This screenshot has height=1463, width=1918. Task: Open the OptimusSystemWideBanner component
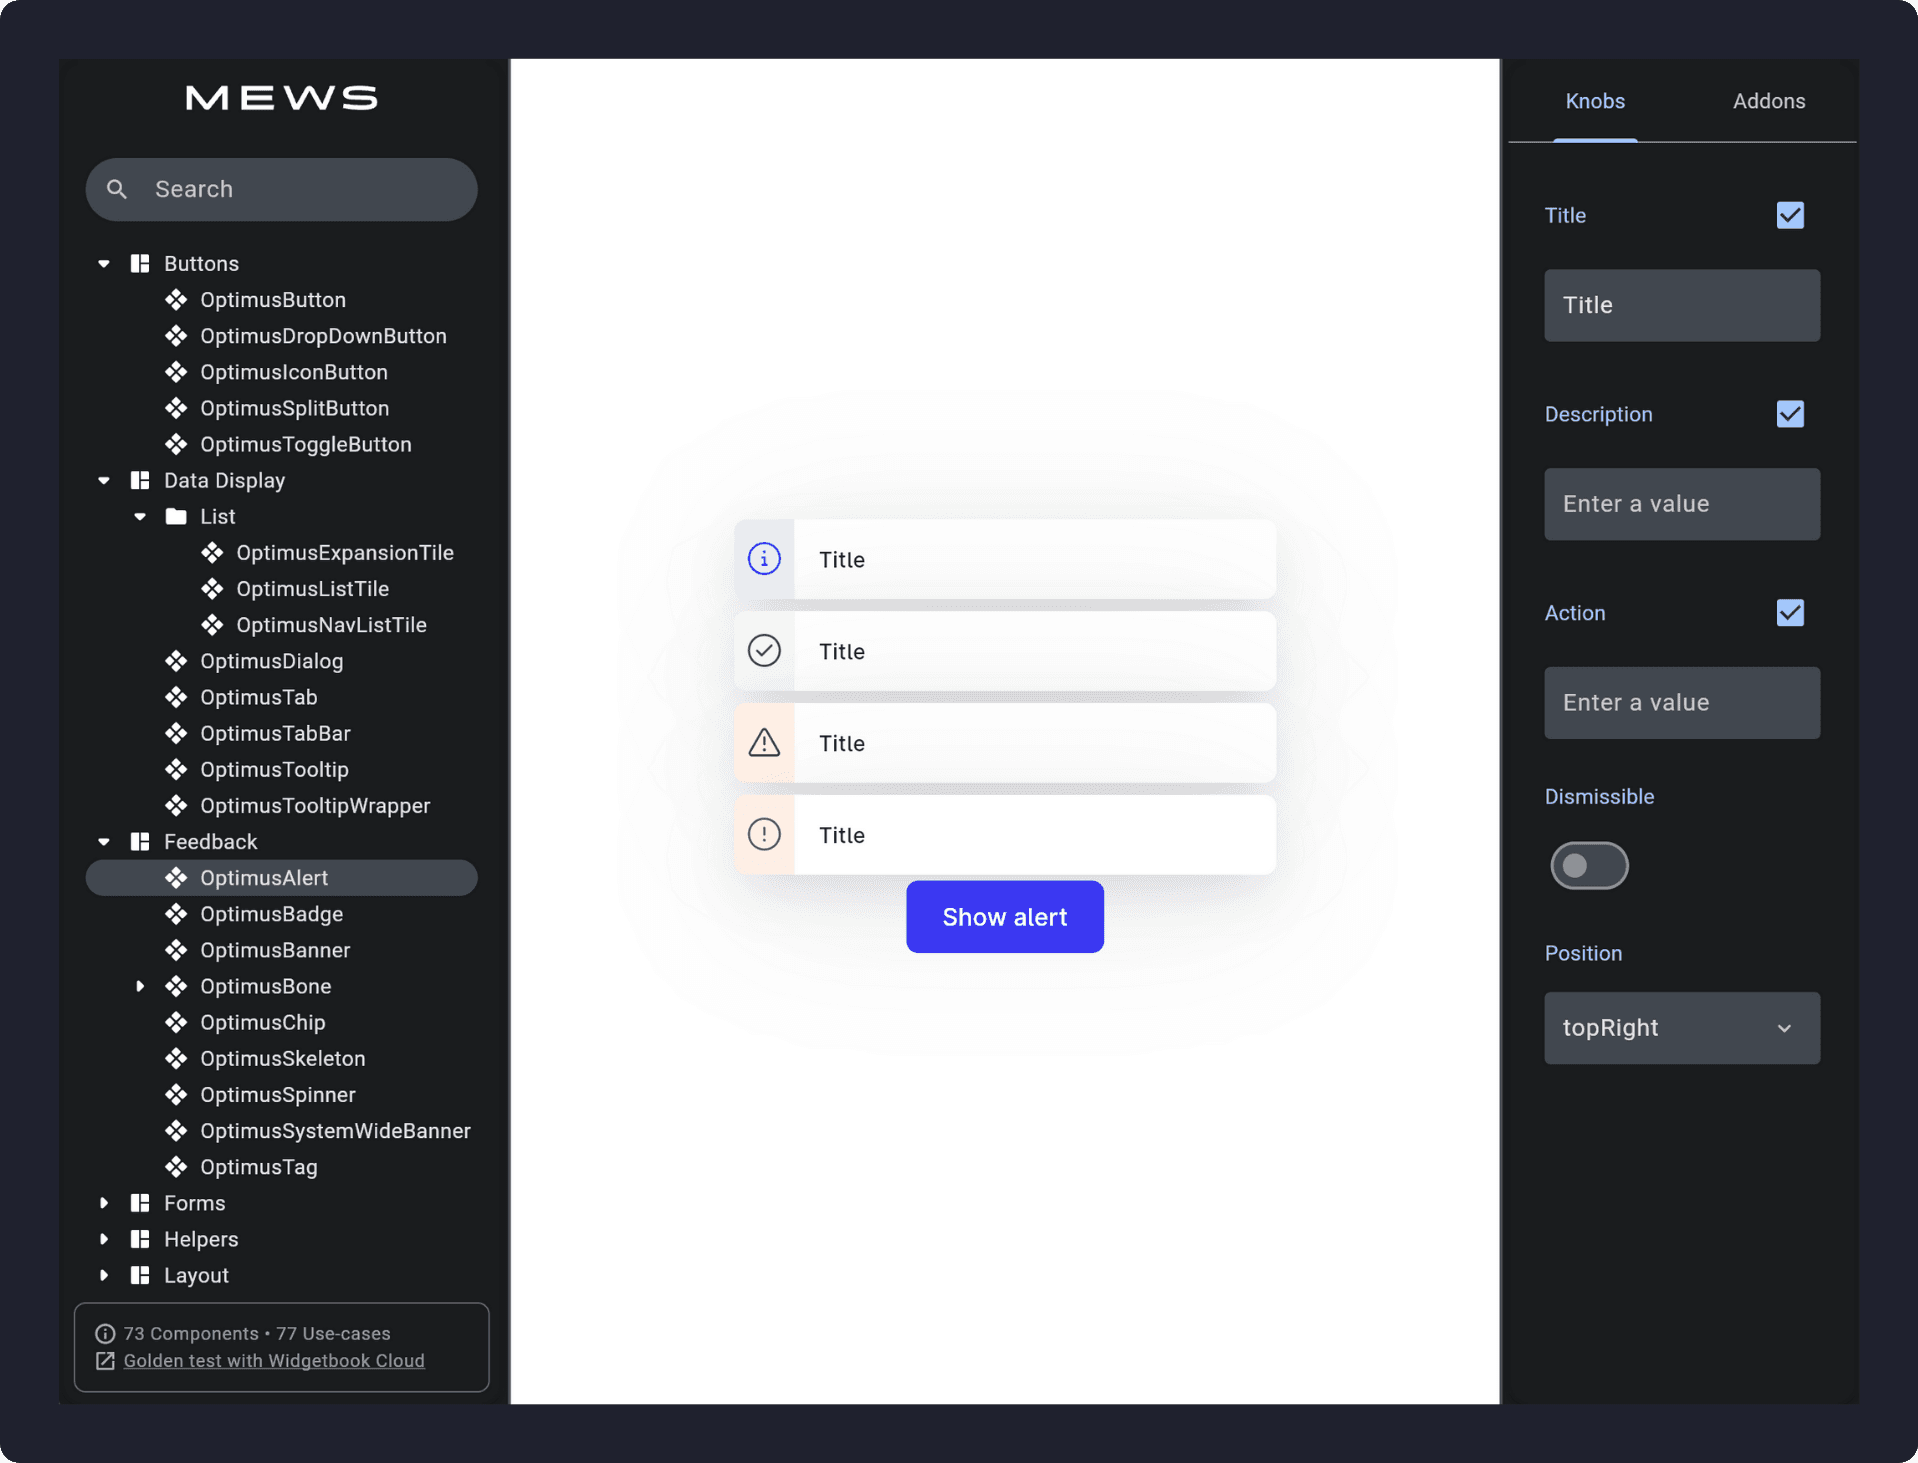(x=335, y=1131)
